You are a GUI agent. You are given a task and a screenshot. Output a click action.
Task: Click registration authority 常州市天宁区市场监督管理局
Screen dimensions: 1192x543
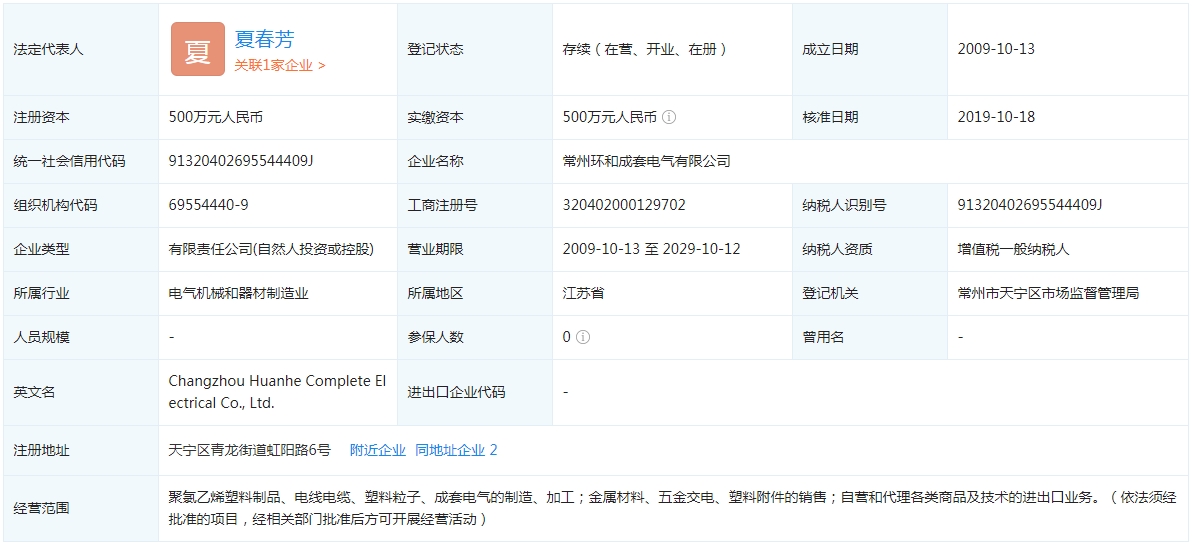pyautogui.click(x=1048, y=293)
